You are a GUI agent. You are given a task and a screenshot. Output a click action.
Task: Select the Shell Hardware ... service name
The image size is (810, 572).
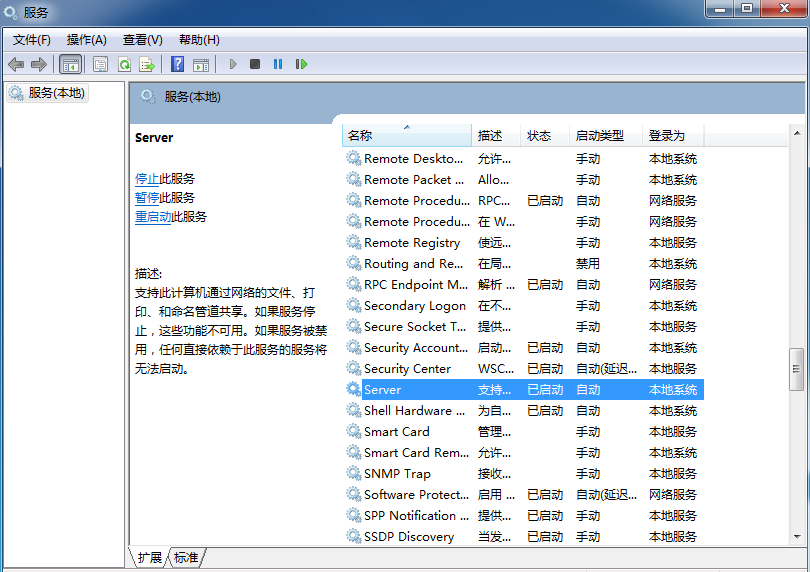pos(414,410)
